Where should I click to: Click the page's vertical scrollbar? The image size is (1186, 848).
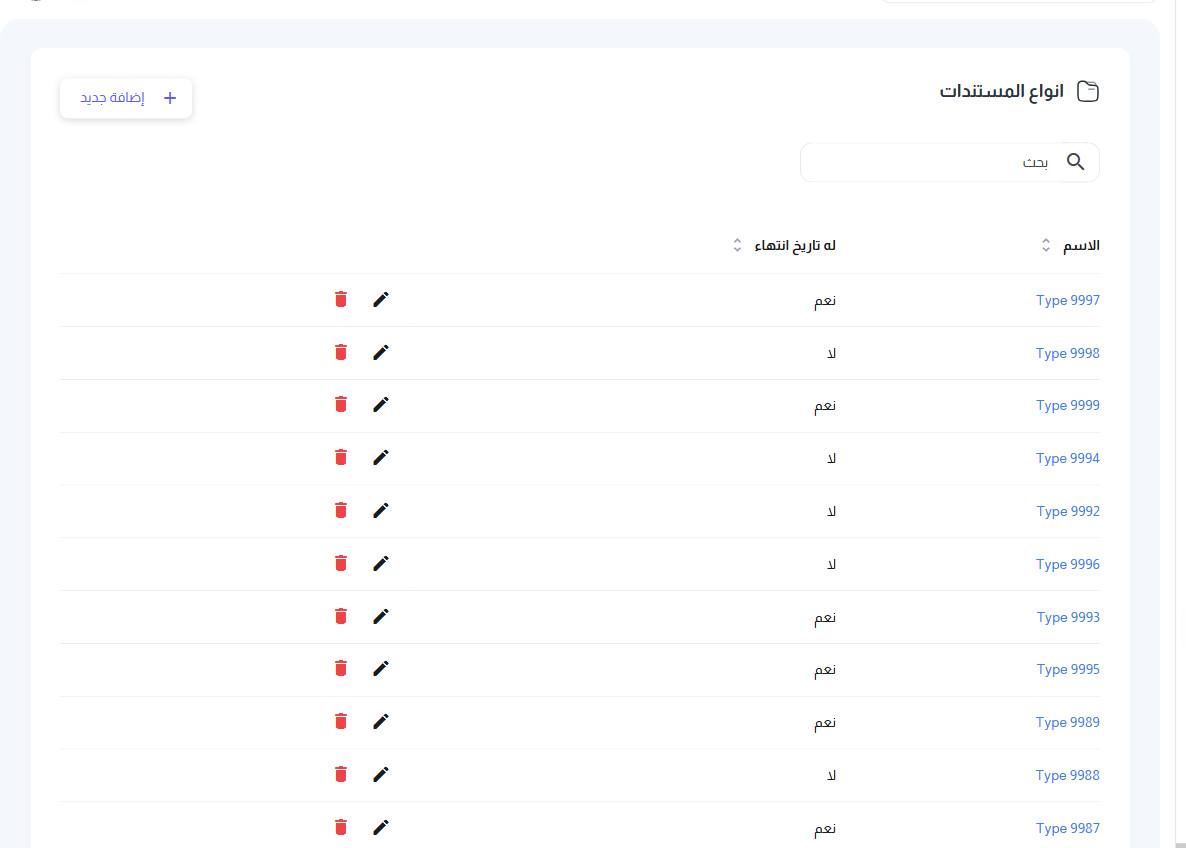1180,424
